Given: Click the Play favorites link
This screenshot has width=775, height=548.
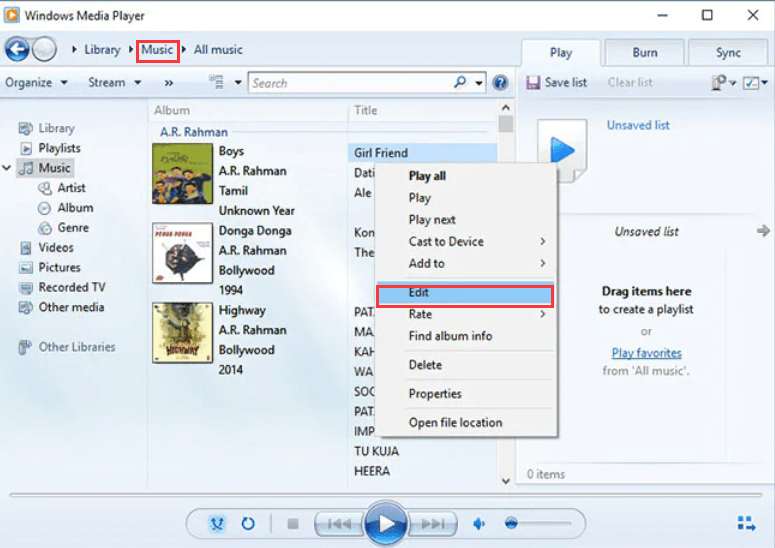Looking at the screenshot, I should coord(646,353).
